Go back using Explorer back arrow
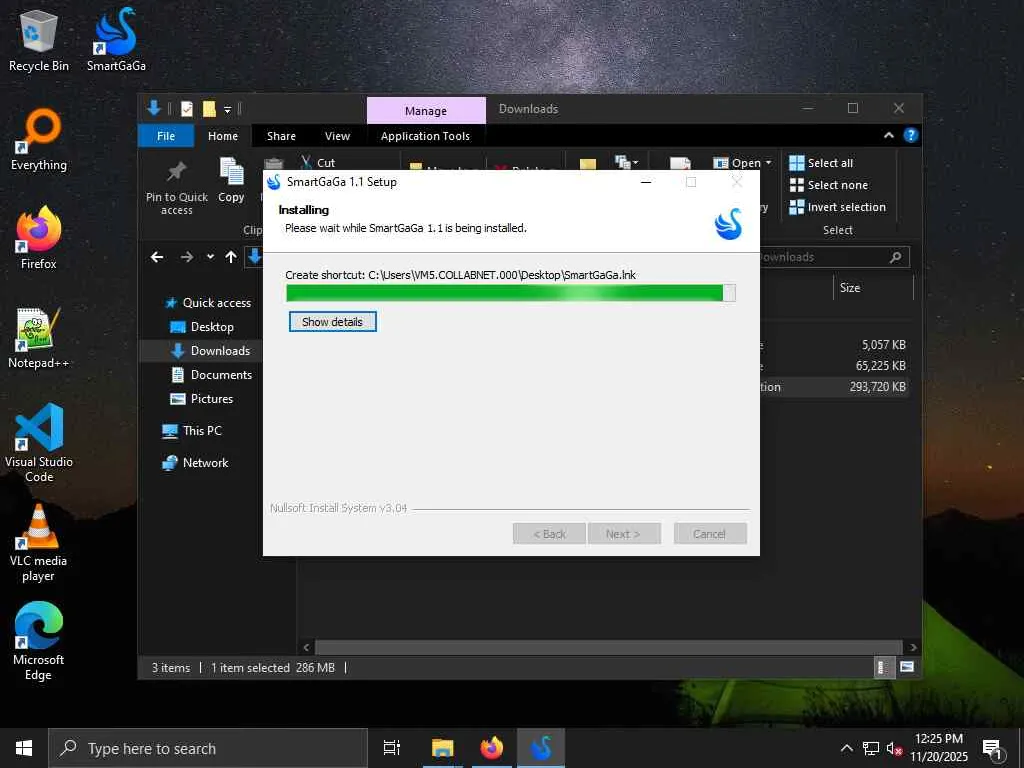This screenshot has width=1024, height=768. pyautogui.click(x=157, y=257)
